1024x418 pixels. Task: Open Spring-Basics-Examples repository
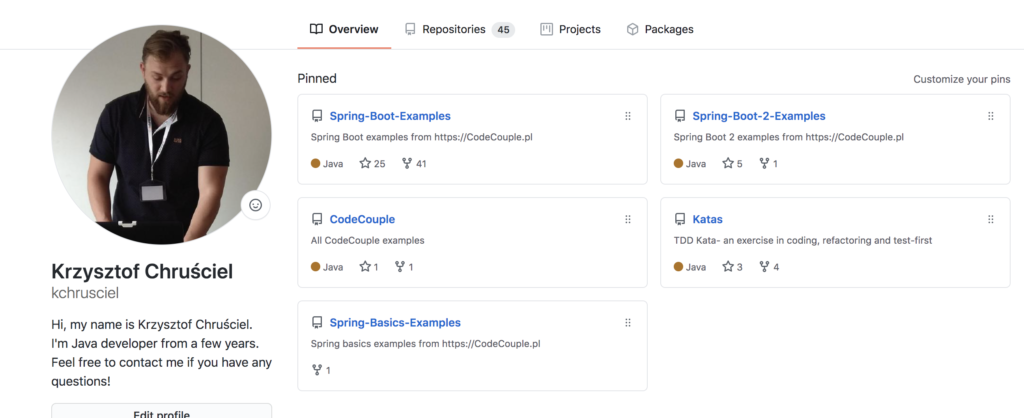click(395, 323)
